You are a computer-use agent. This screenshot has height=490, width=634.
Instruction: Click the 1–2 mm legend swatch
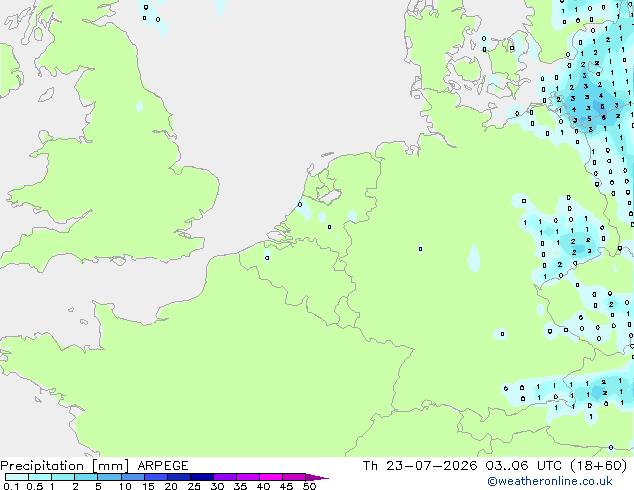click(63, 477)
